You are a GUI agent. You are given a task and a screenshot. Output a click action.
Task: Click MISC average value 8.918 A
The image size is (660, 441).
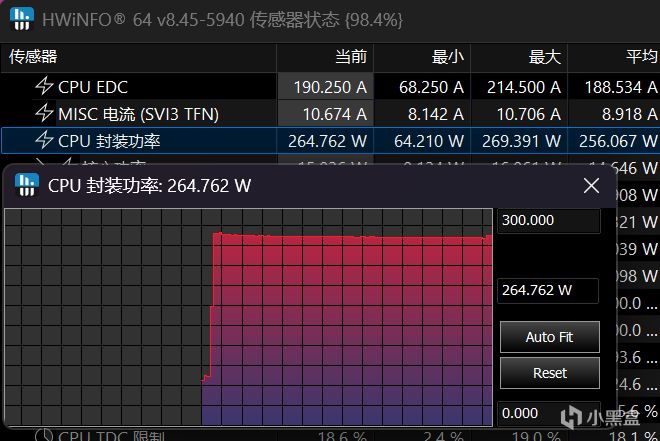[629, 114]
